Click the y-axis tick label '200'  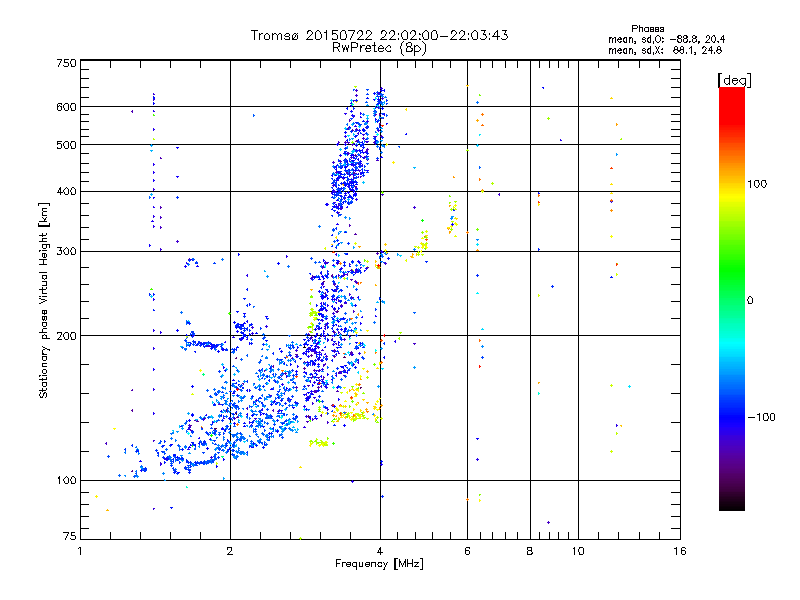66,336
